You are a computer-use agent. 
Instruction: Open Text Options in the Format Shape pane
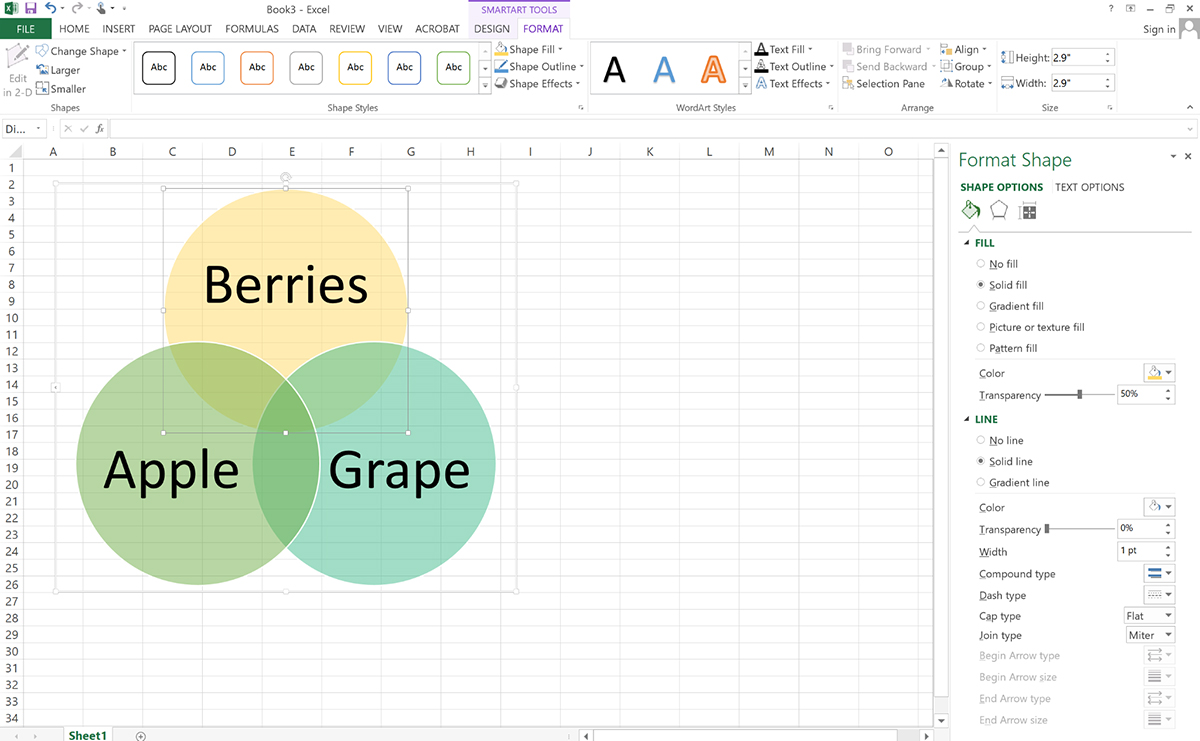pos(1089,186)
